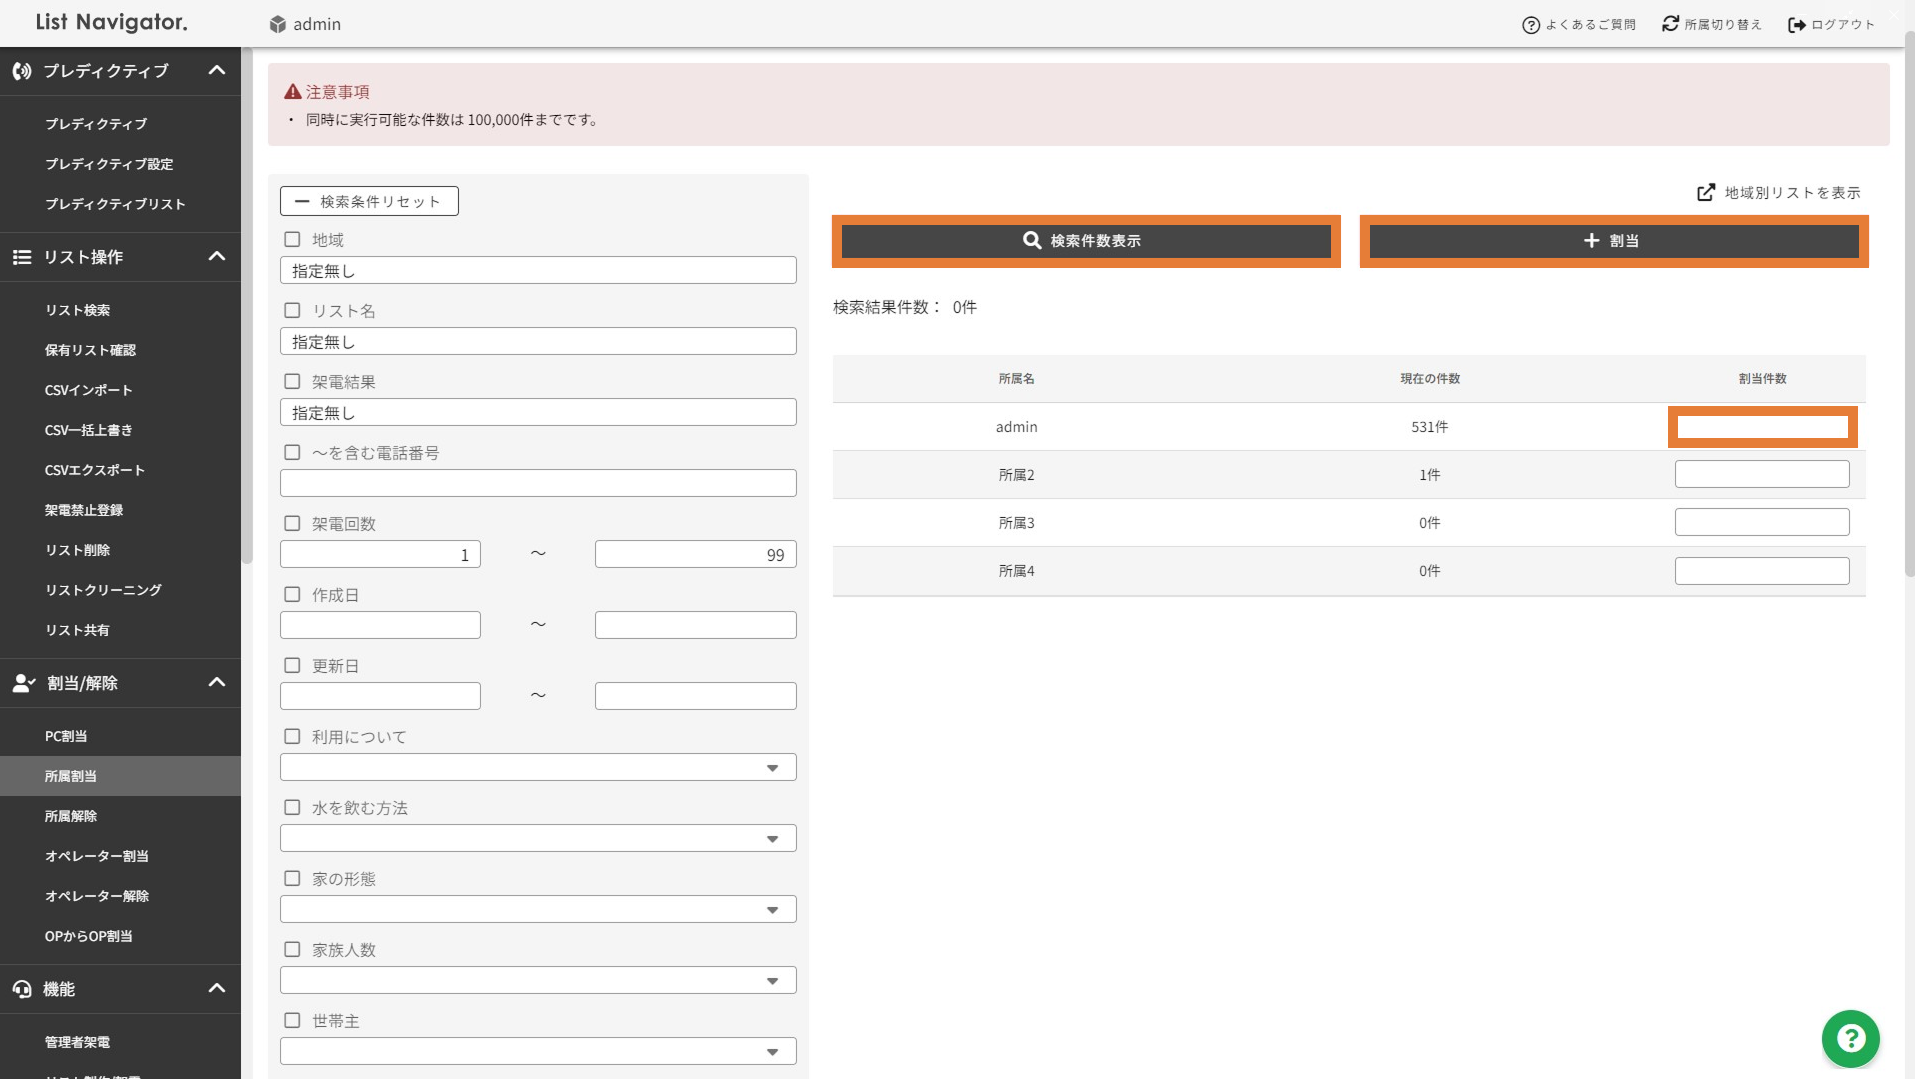1915x1079 pixels.
Task: Open PC割当 in the sidebar menu
Action: click(x=66, y=736)
